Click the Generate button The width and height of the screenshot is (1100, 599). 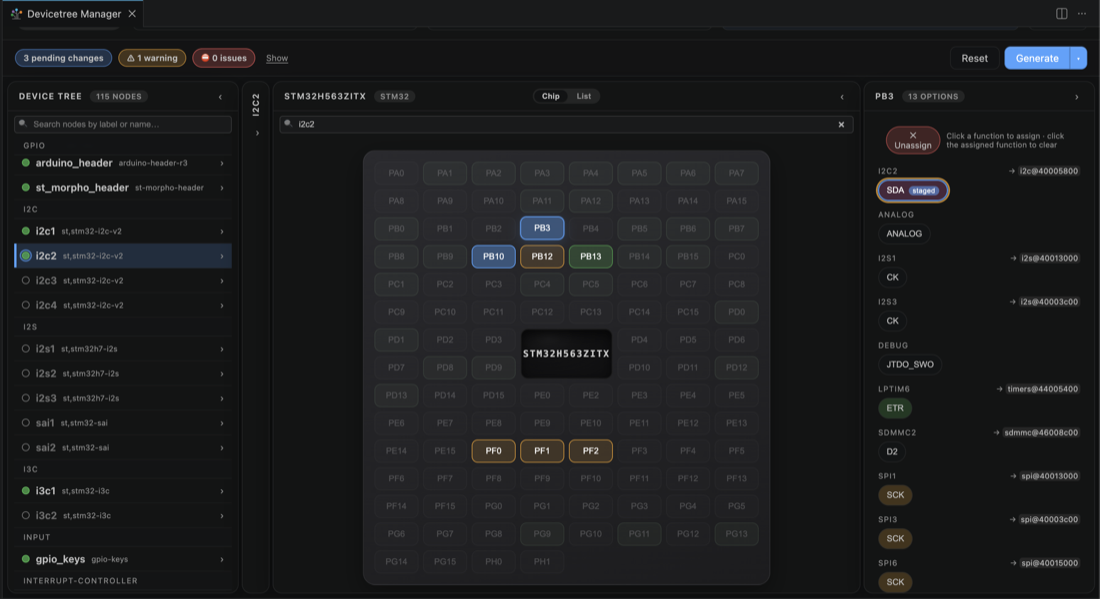pyautogui.click(x=1037, y=58)
